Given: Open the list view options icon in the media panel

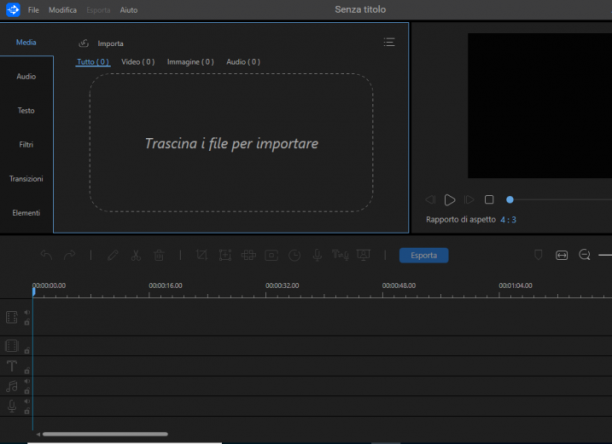Looking at the screenshot, I should point(389,42).
